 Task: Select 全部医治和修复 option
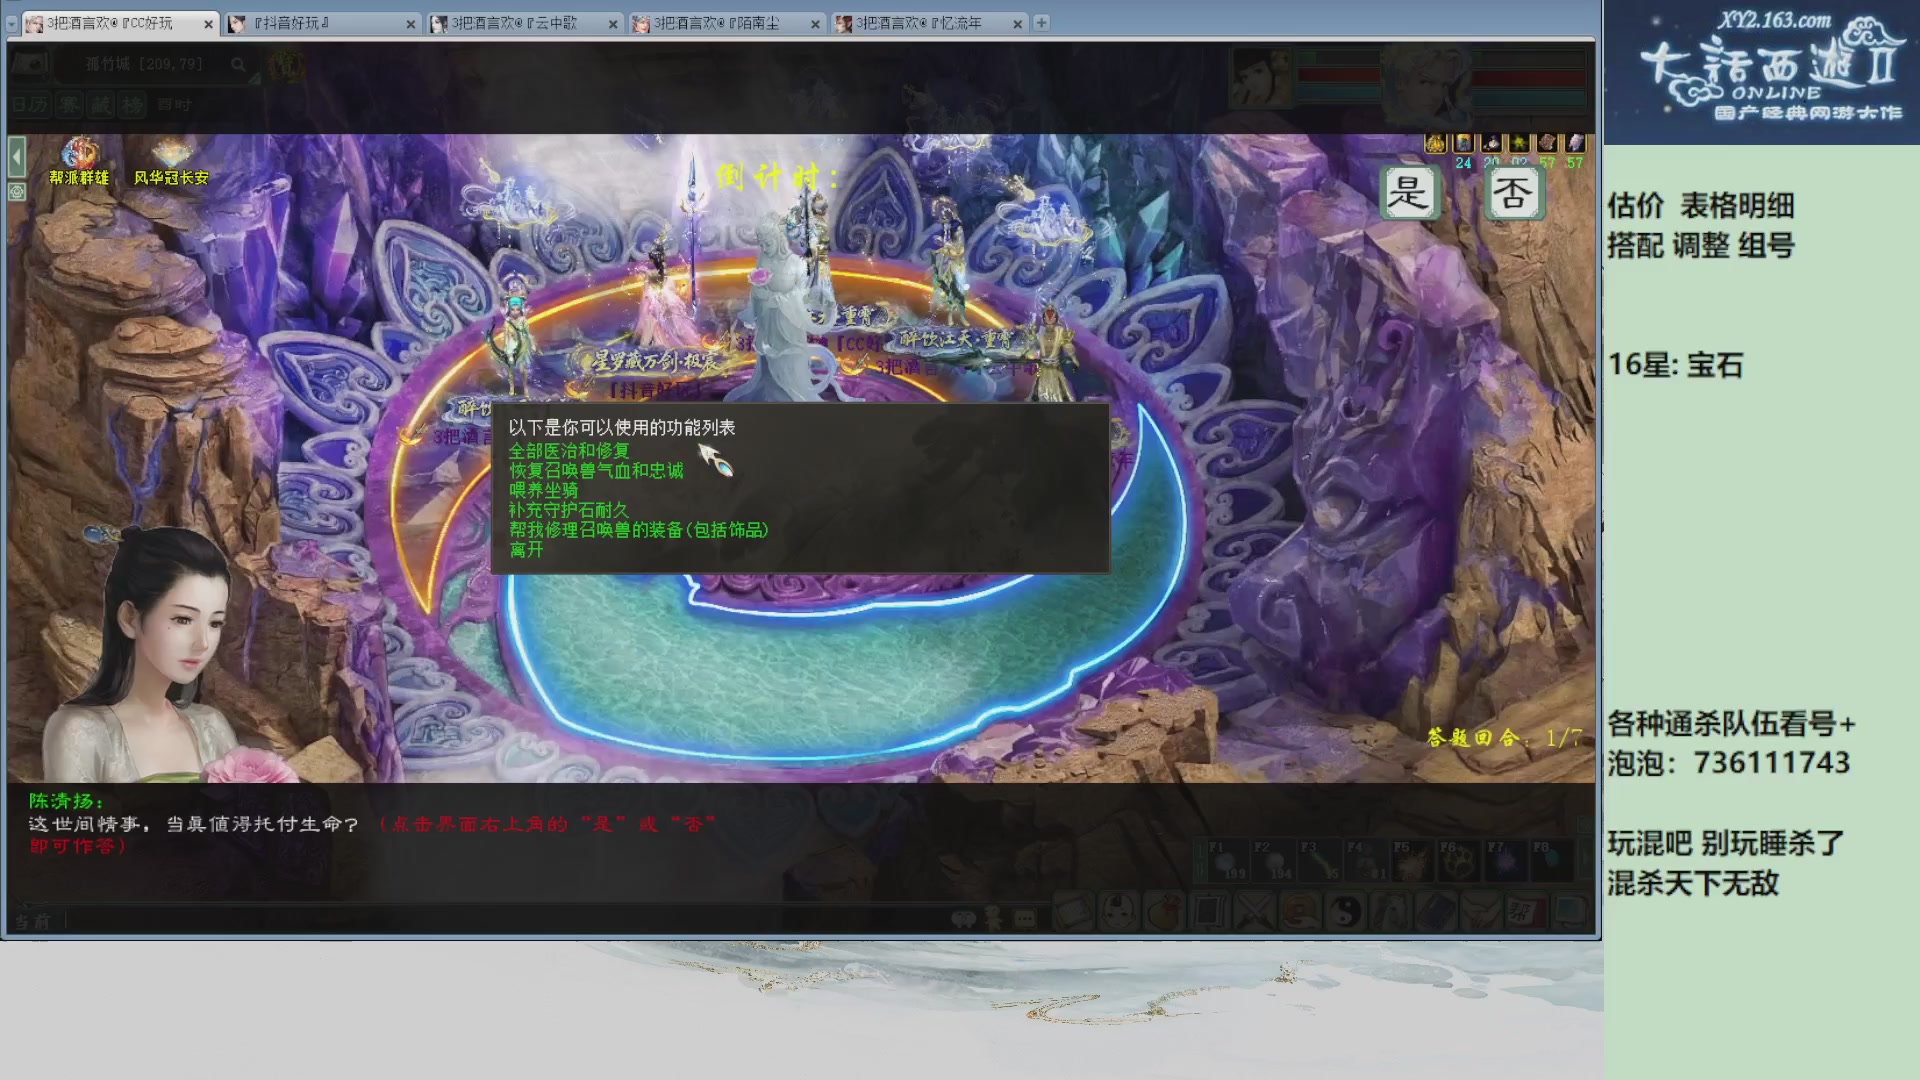[x=568, y=451]
